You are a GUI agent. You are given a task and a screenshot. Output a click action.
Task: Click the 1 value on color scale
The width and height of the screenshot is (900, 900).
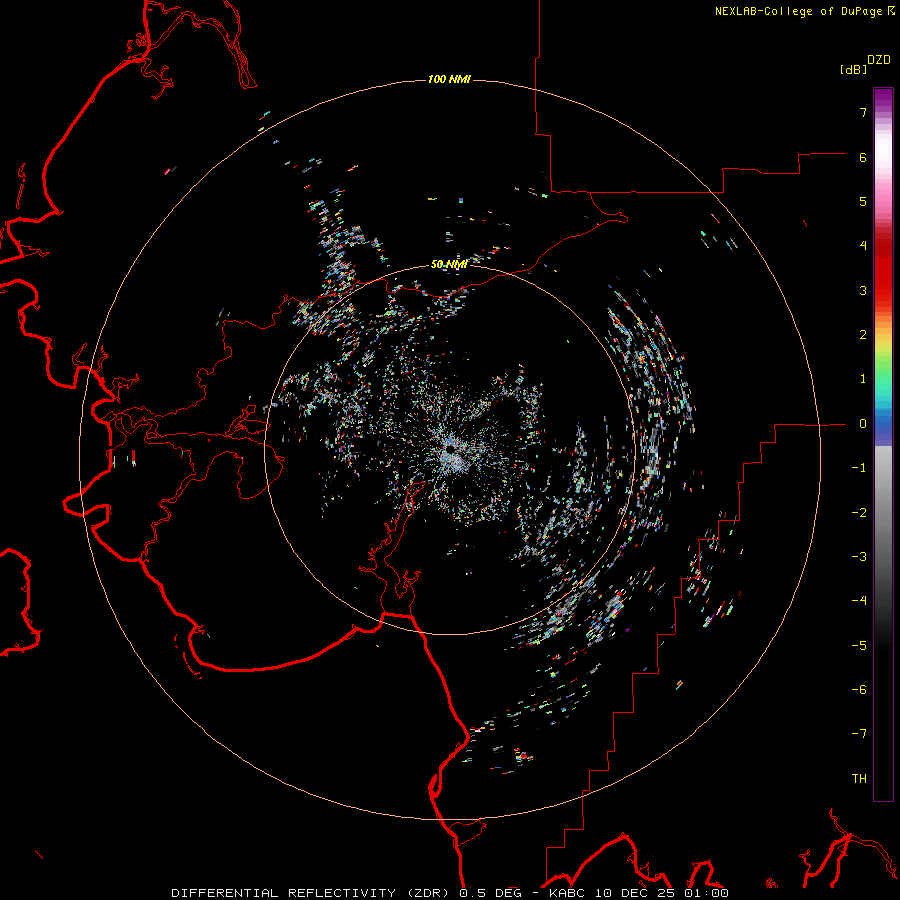(x=863, y=379)
